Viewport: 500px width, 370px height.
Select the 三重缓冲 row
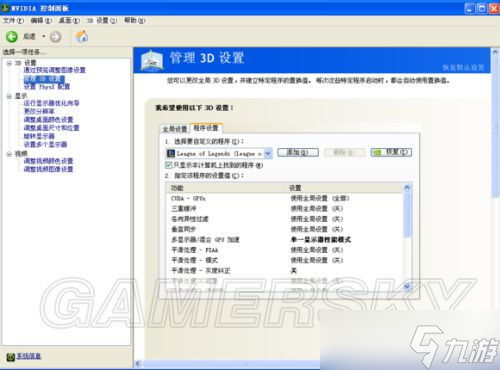pyautogui.click(x=285, y=209)
